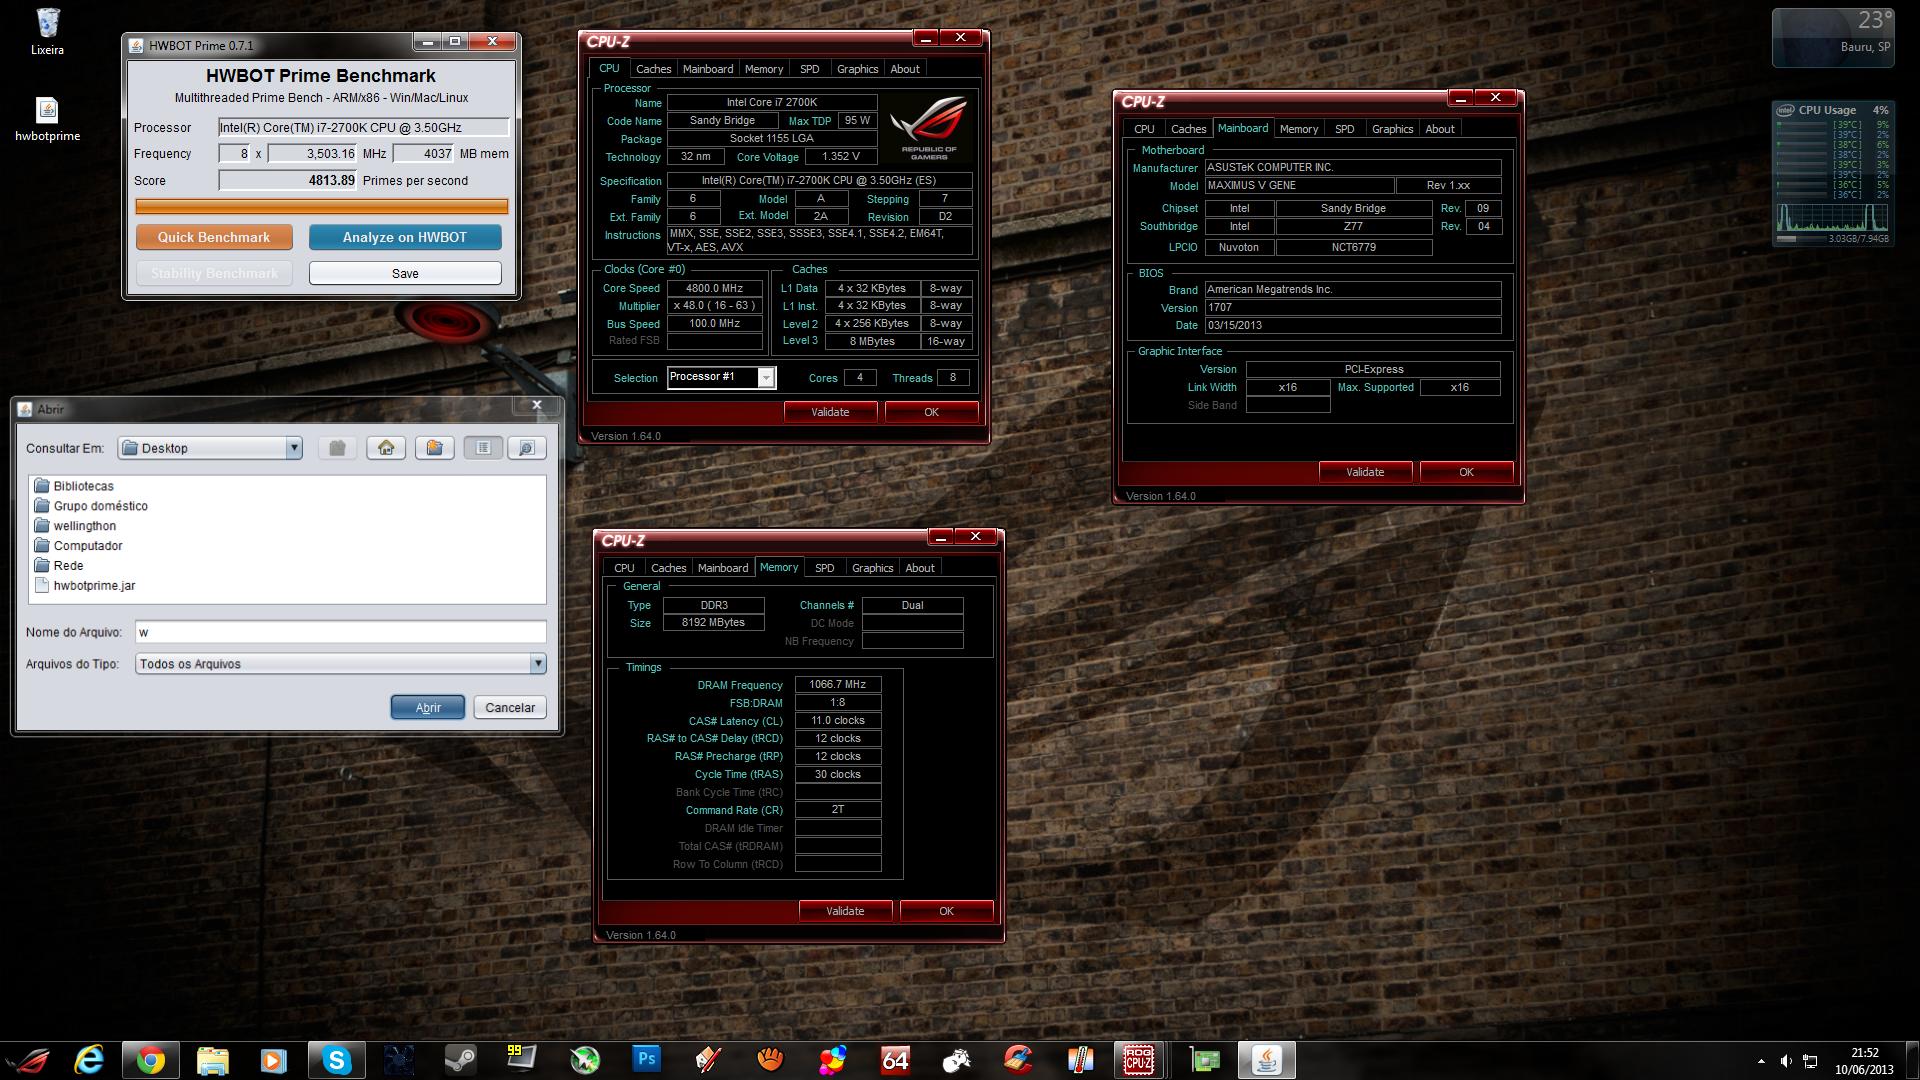Open the Bauru weather gadget

tap(1833, 38)
